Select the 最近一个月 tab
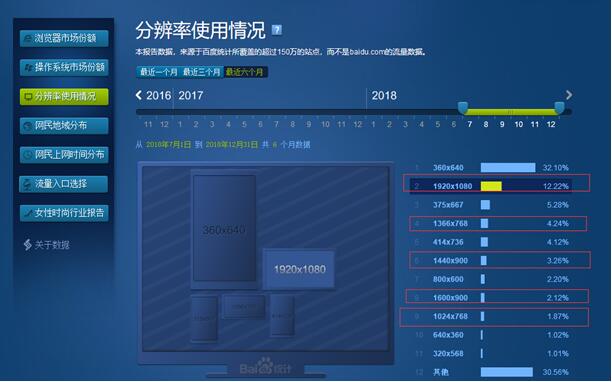Screen dimensions: 612x382 (158, 72)
